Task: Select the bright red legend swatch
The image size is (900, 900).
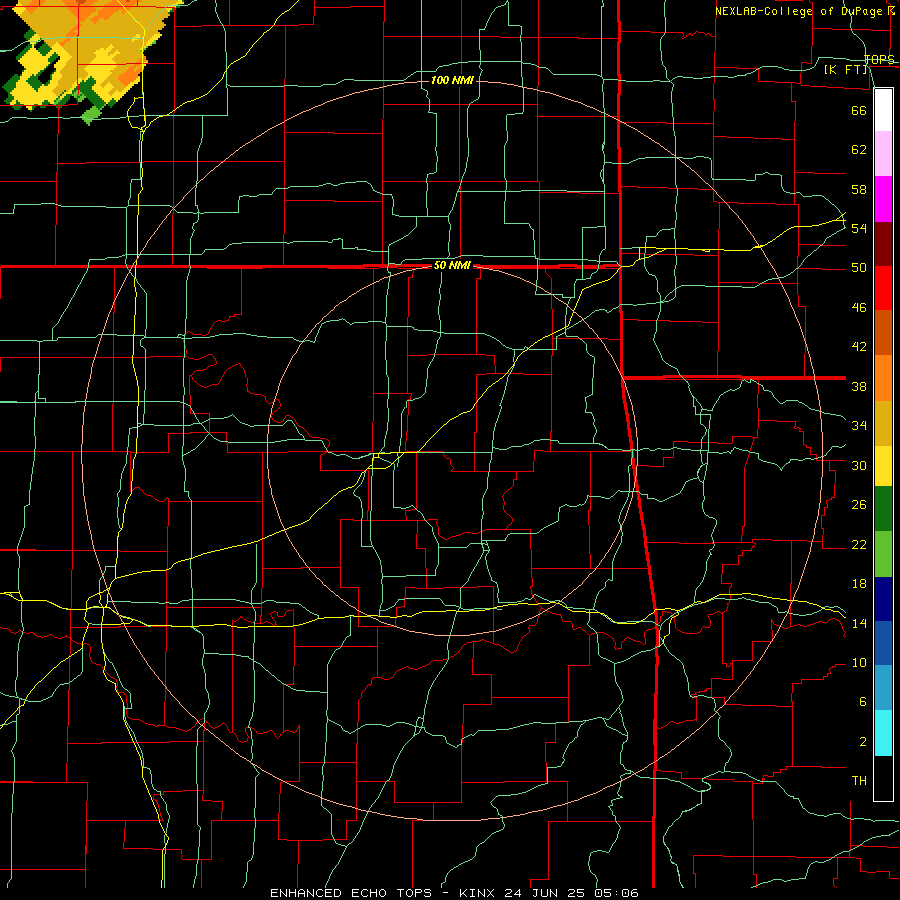Action: click(883, 288)
